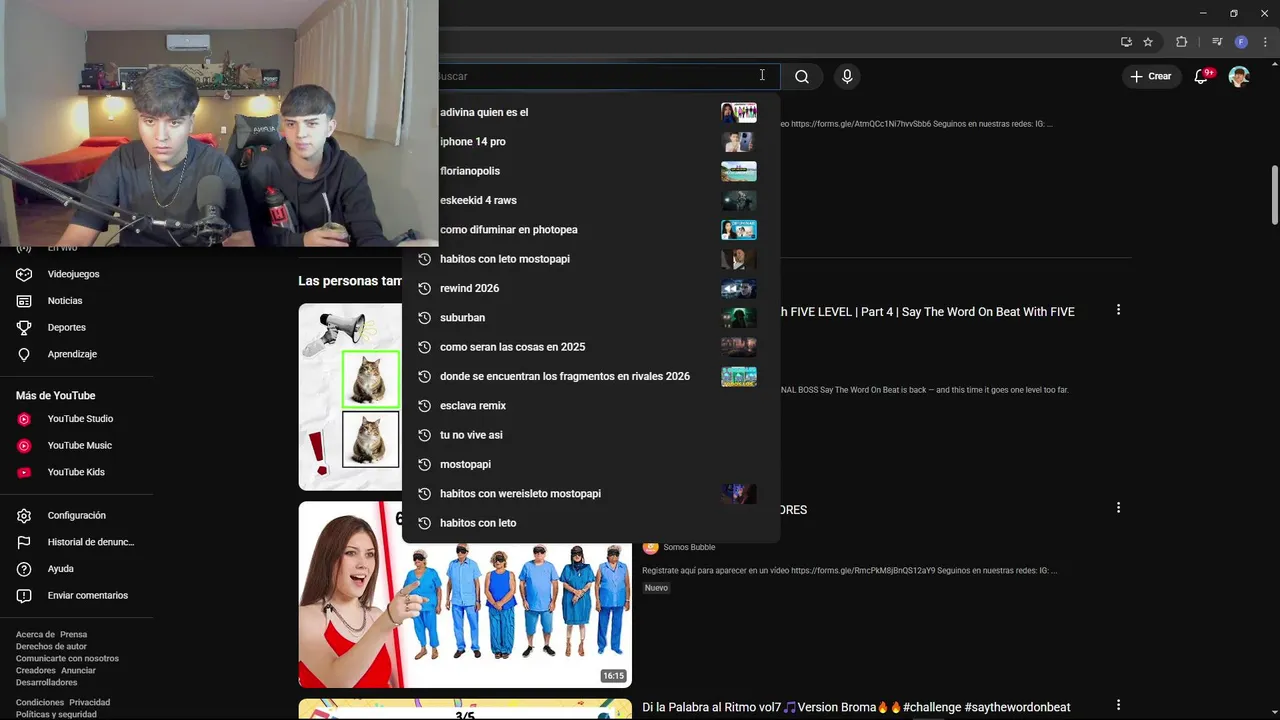Open the Chrome profile 'F' avatar
1280x720 pixels.
(1241, 42)
